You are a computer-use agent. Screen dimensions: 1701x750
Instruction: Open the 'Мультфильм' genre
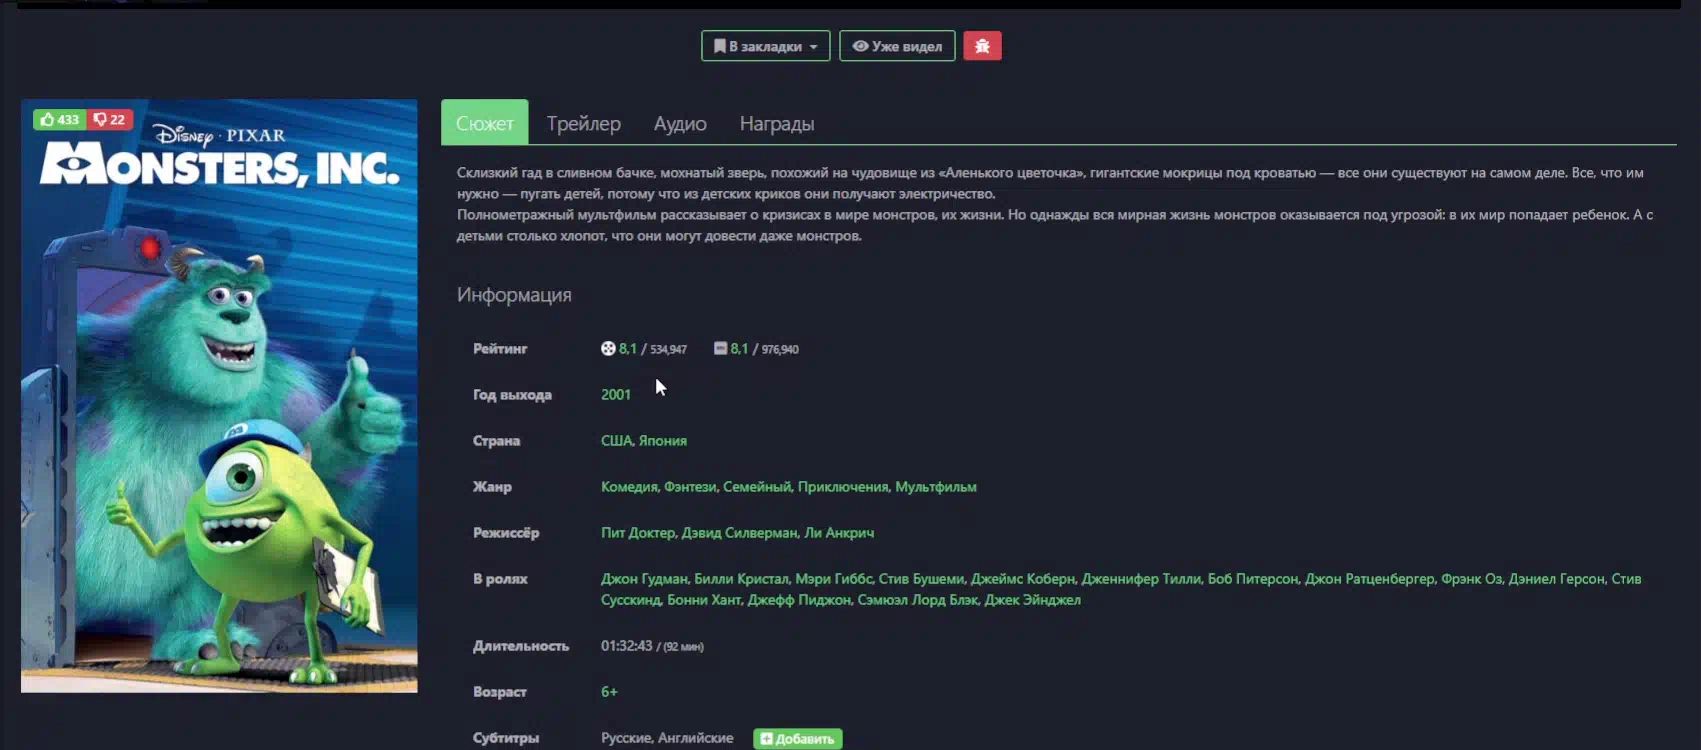[x=936, y=487]
